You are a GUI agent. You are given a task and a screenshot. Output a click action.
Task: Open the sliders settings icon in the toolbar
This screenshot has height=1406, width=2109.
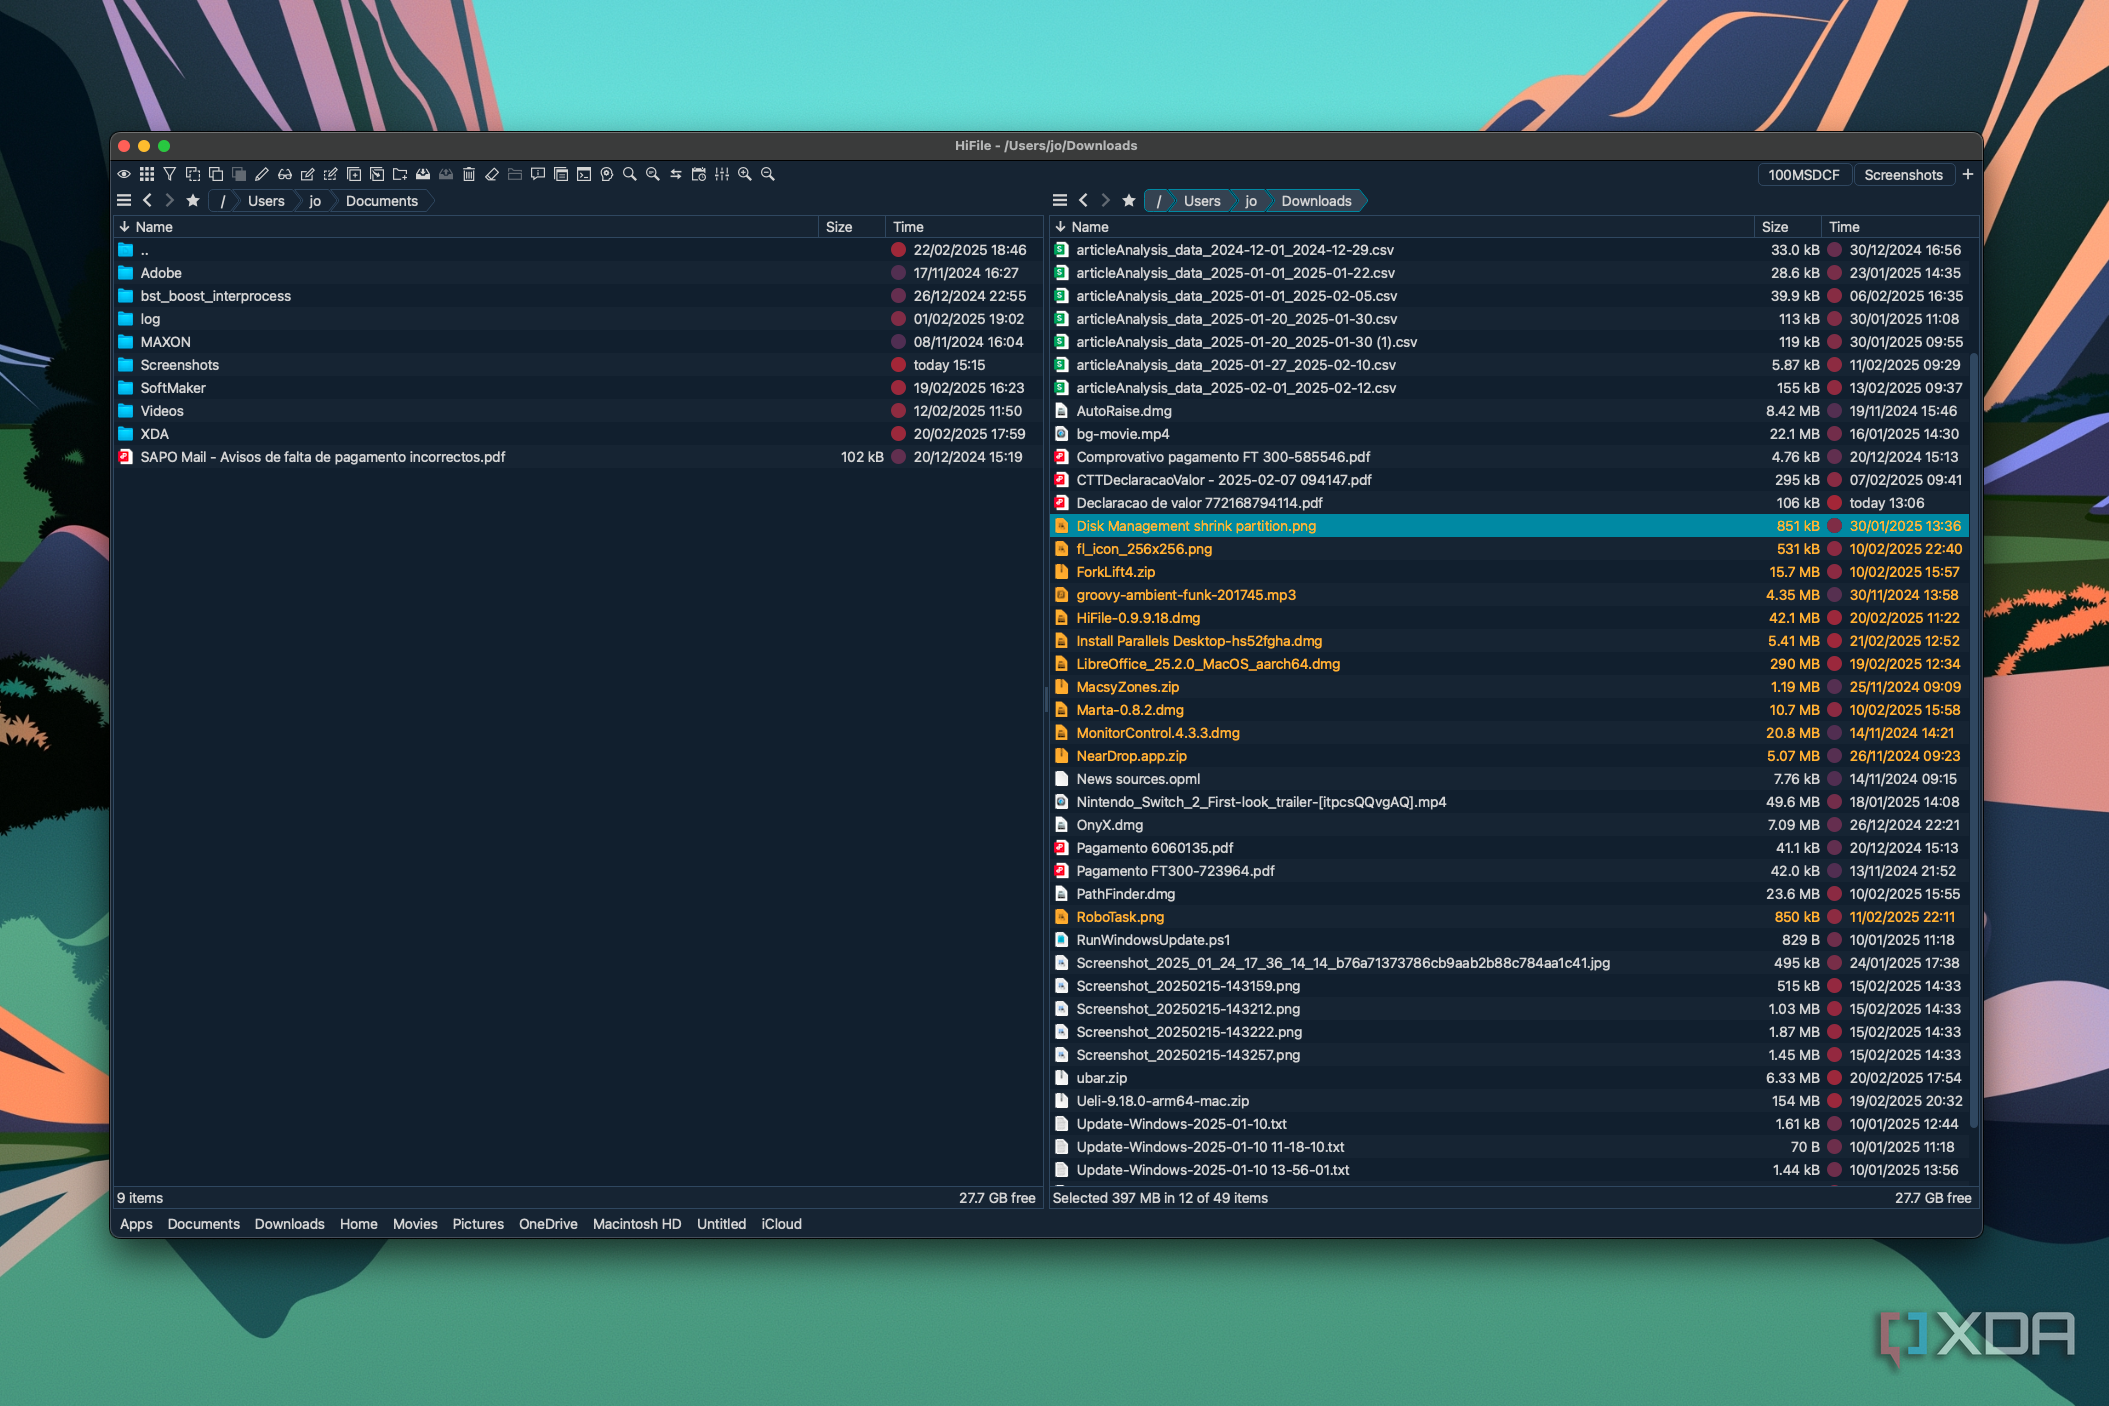[723, 174]
